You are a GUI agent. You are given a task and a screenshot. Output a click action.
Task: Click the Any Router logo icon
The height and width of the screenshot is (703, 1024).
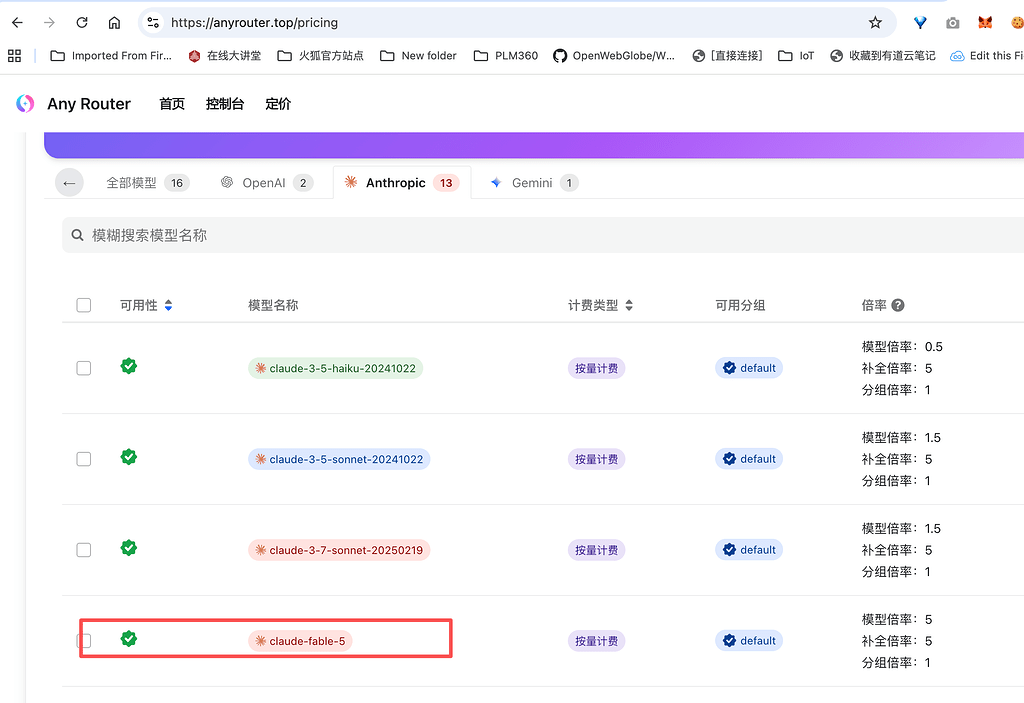pyautogui.click(x=25, y=103)
